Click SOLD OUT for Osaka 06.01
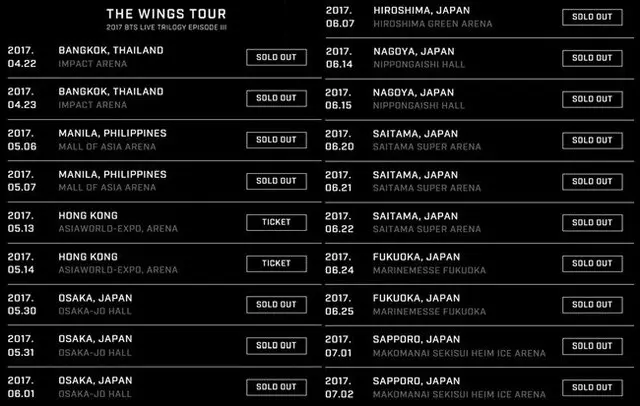Image resolution: width=640 pixels, height=406 pixels. coord(276,387)
